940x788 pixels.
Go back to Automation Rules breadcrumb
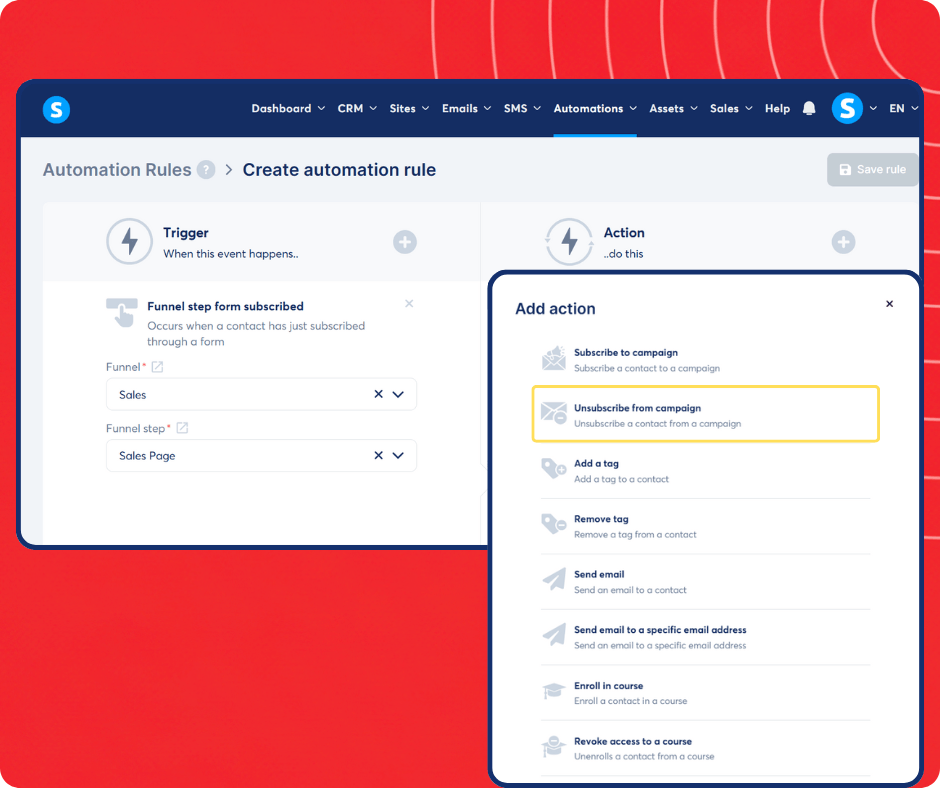[117, 170]
